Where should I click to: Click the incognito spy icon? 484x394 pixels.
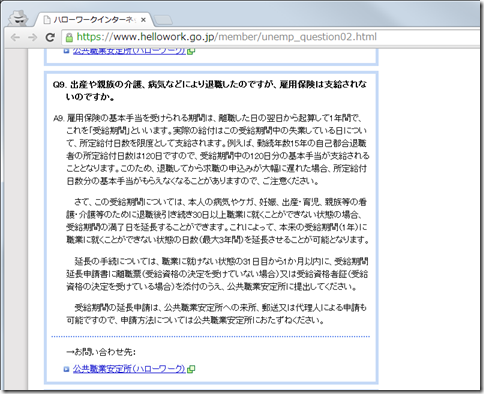[x=18, y=18]
